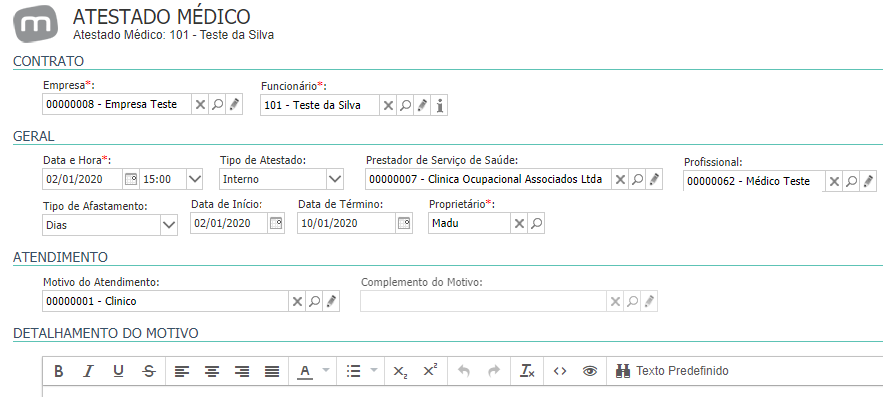Align text left in editor

[181, 371]
